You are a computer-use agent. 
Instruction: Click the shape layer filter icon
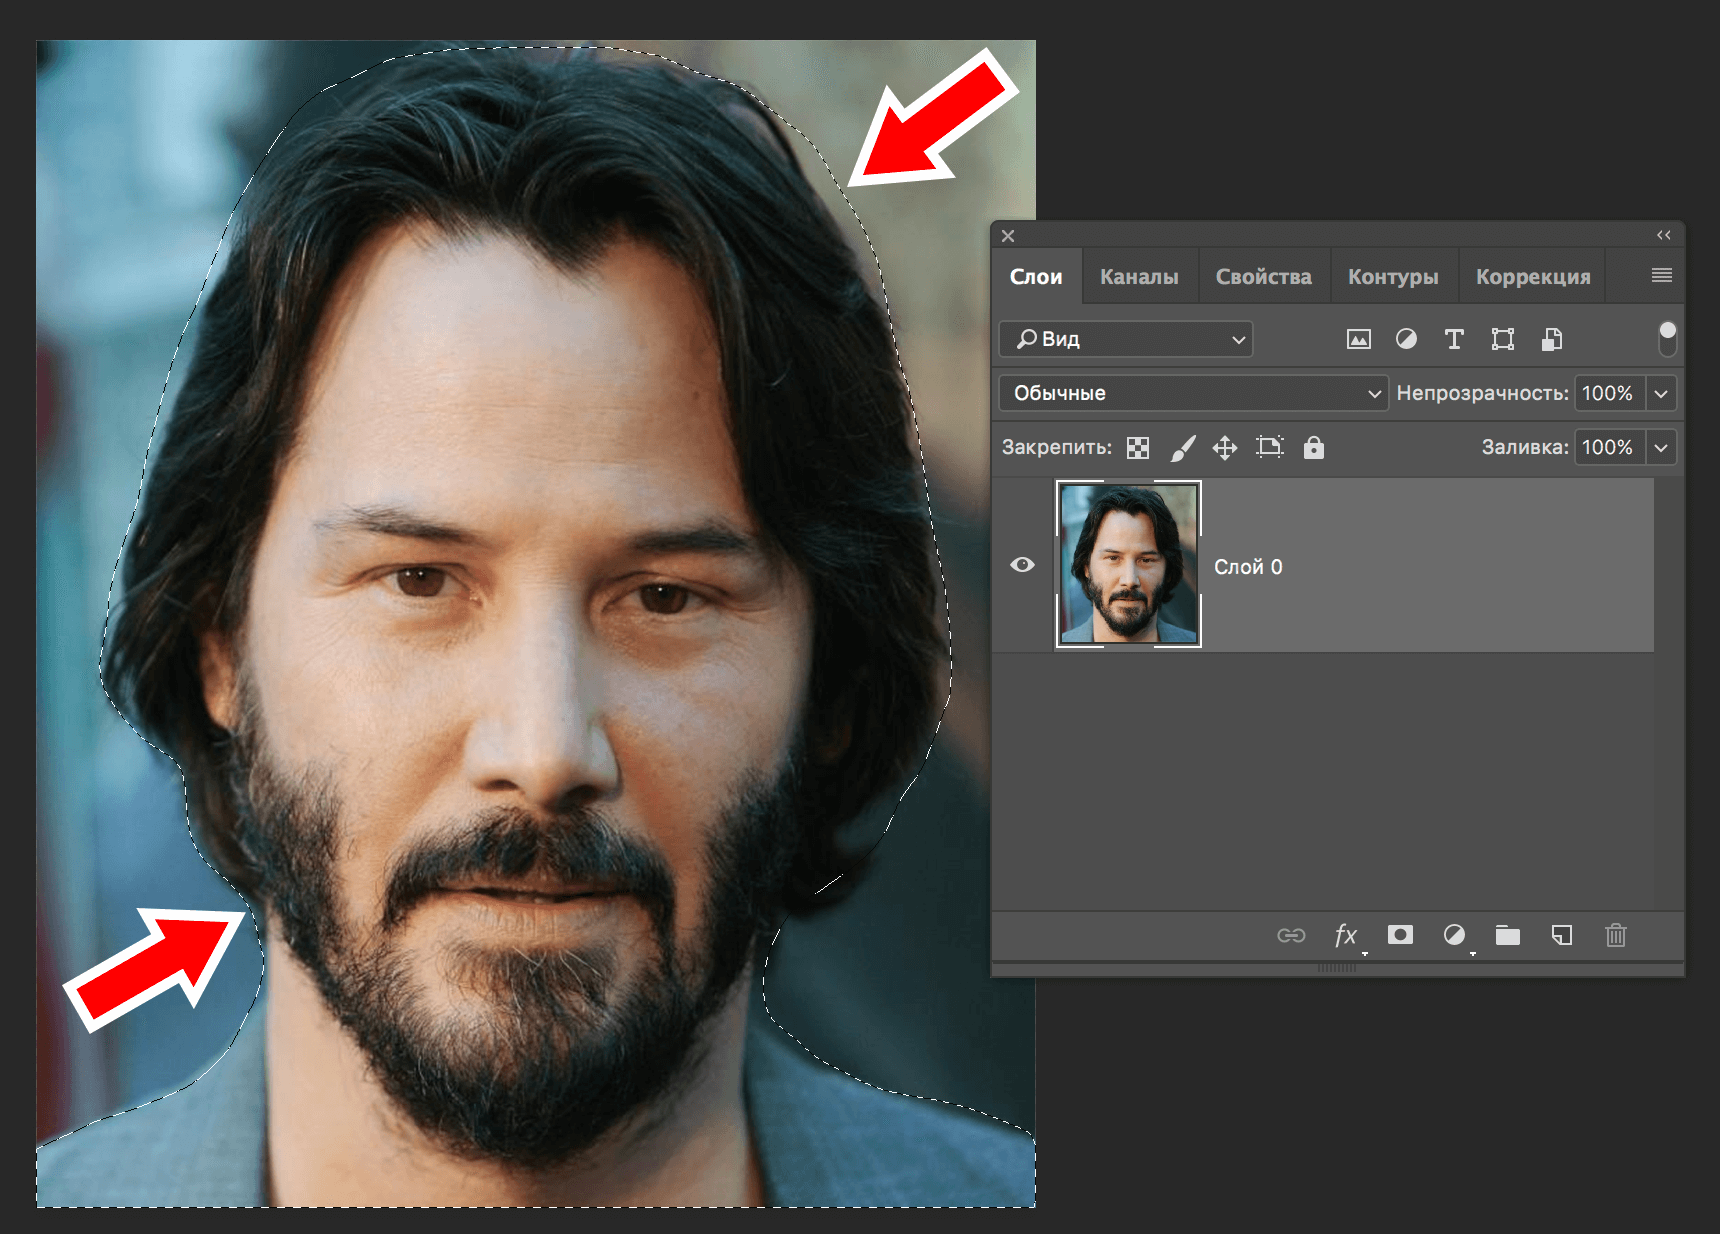coord(1502,340)
